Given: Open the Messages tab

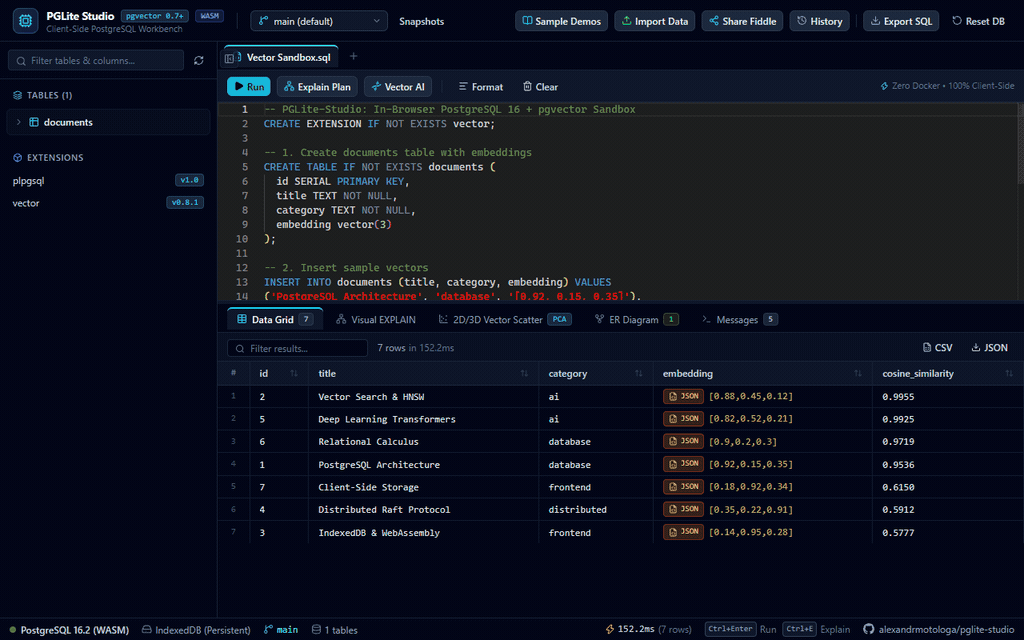Looking at the screenshot, I should tap(739, 319).
